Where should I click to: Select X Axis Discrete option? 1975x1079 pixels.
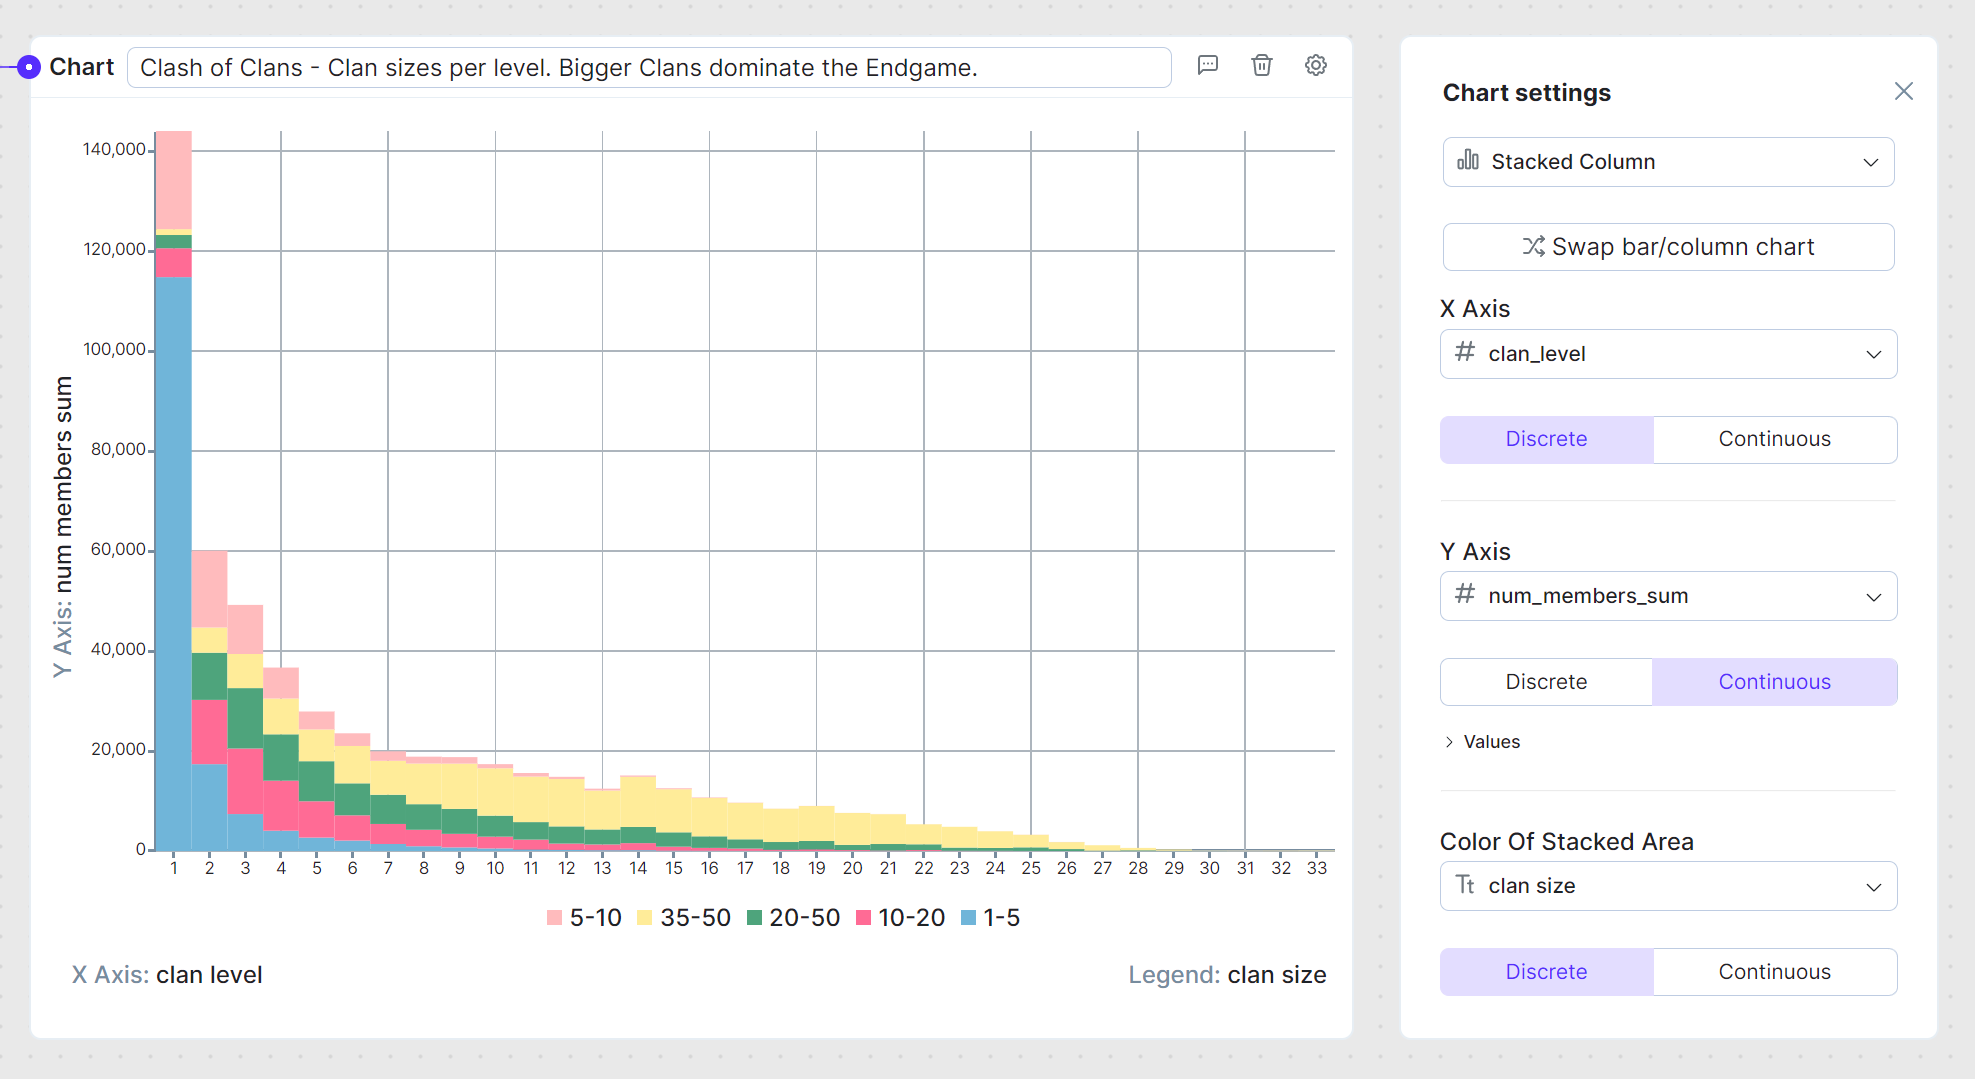click(x=1546, y=439)
